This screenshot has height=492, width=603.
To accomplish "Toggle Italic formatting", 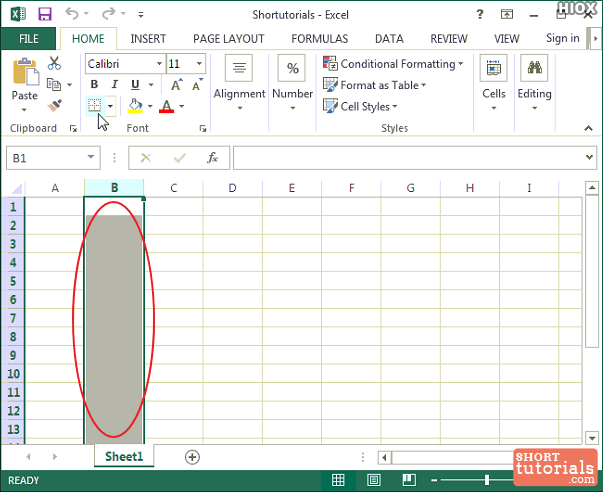I will pyautogui.click(x=115, y=84).
